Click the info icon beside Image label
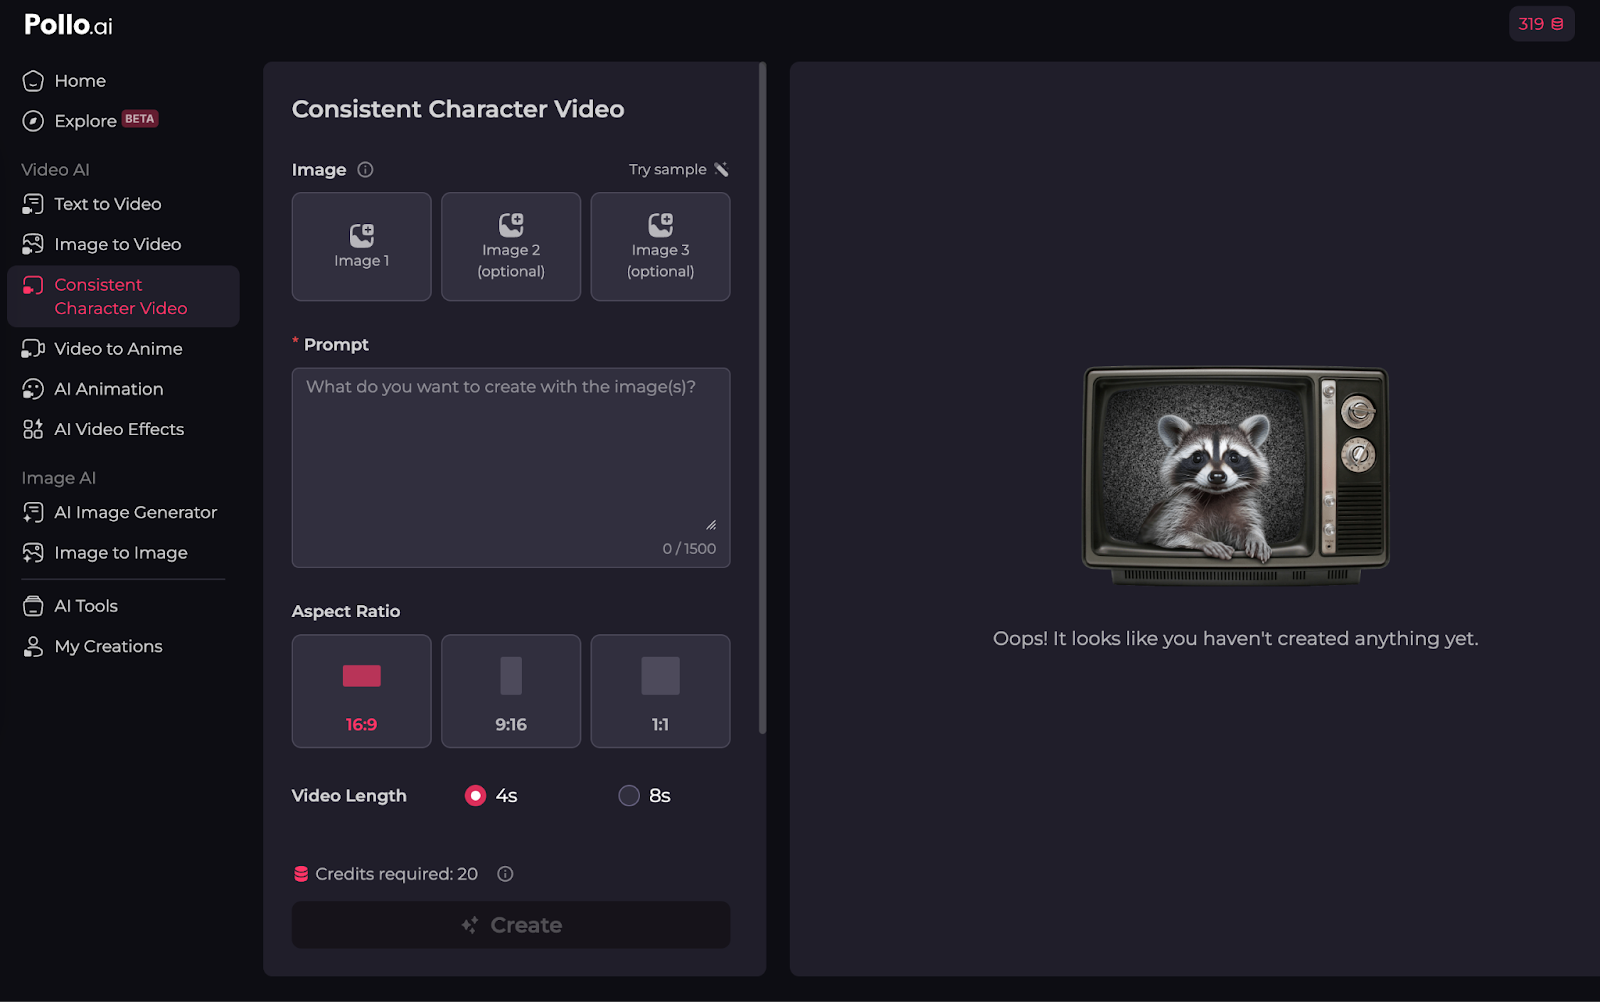Viewport: 1600px width, 1002px height. point(365,170)
